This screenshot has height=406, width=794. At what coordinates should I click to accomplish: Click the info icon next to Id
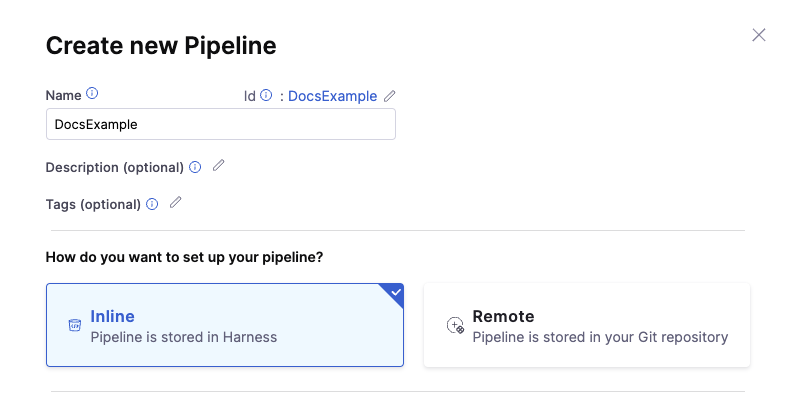[x=266, y=96]
